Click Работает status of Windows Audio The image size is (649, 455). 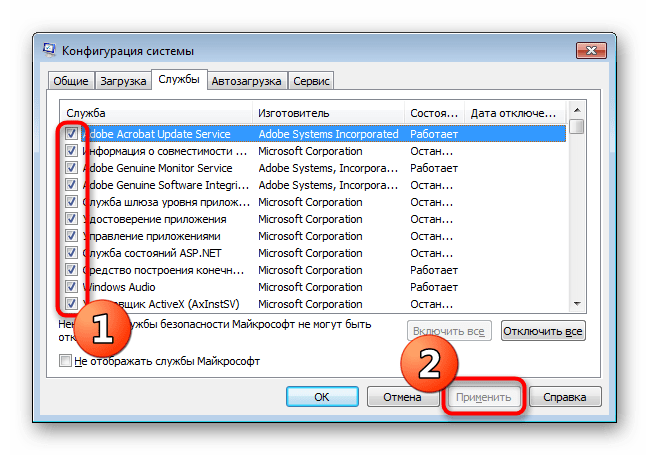pos(434,287)
